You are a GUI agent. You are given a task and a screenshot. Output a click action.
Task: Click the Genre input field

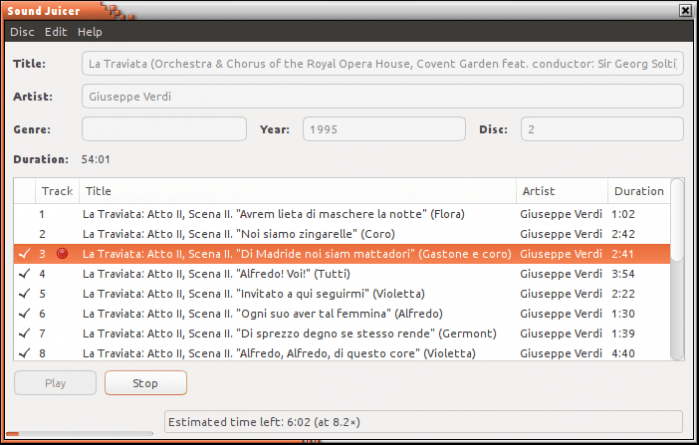click(x=164, y=129)
